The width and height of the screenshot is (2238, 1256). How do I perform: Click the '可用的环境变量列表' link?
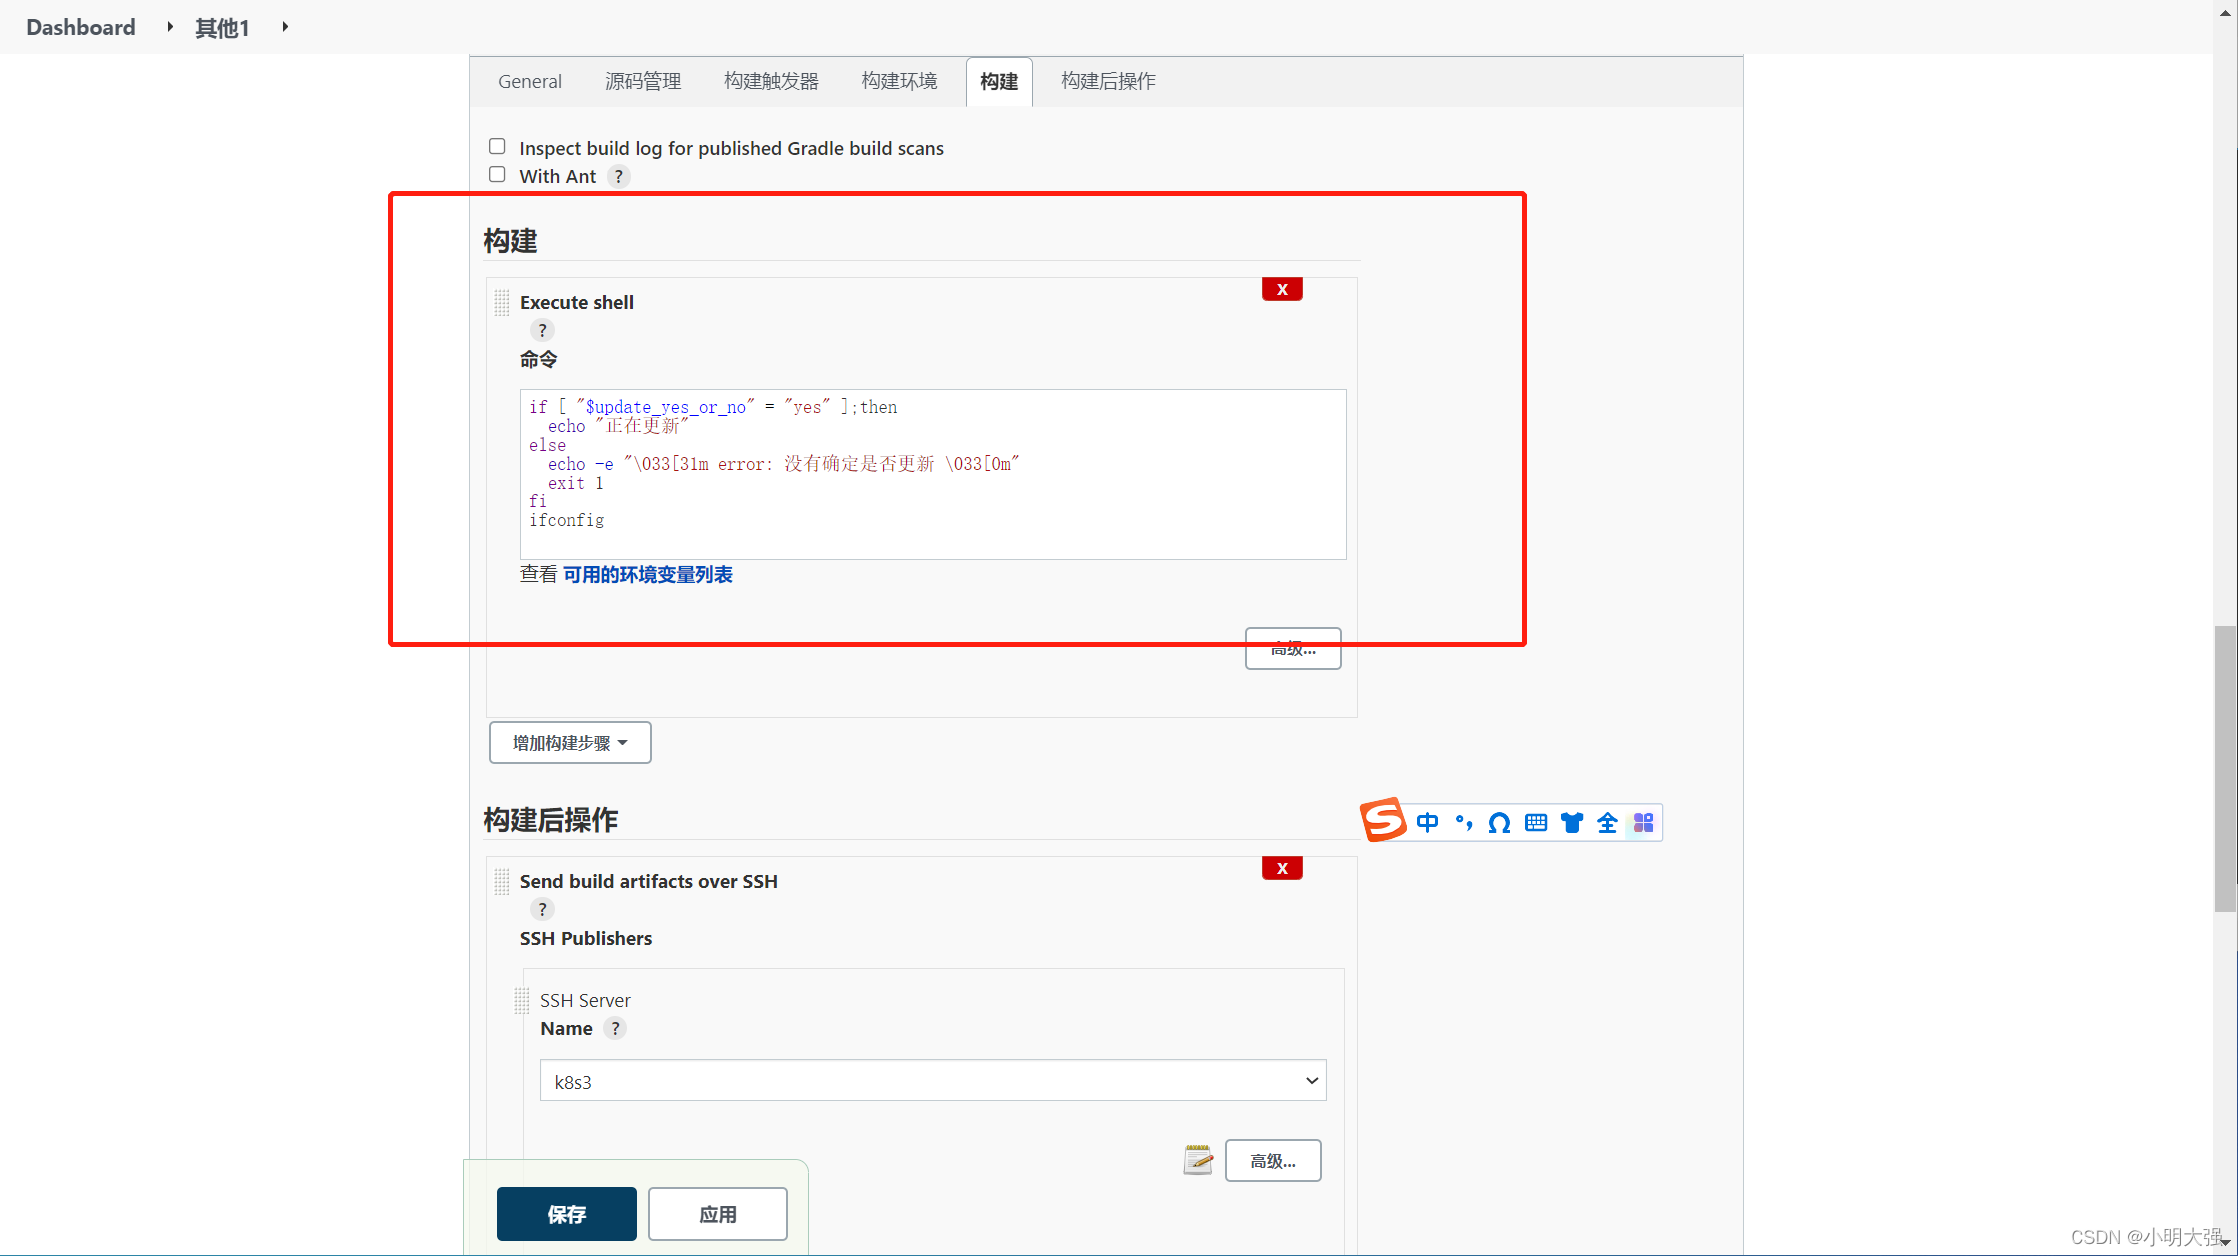(x=646, y=573)
